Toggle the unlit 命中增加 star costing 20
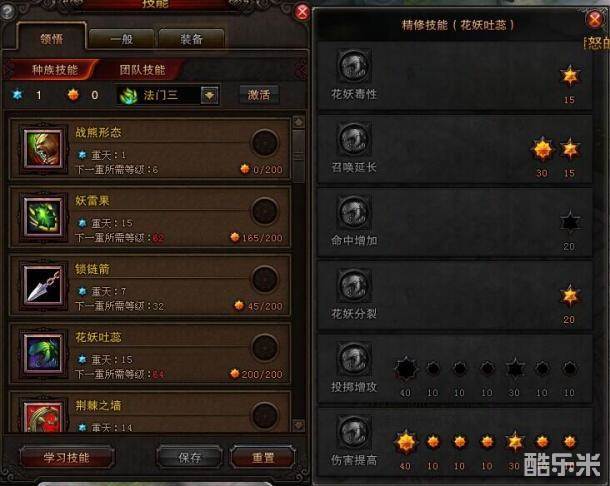610x486 pixels. pyautogui.click(x=570, y=223)
